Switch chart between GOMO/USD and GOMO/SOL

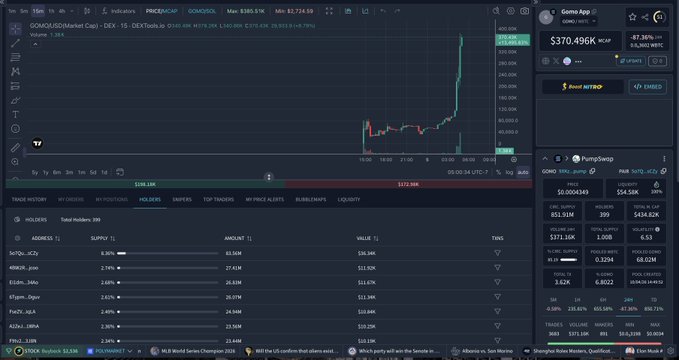click(x=202, y=11)
